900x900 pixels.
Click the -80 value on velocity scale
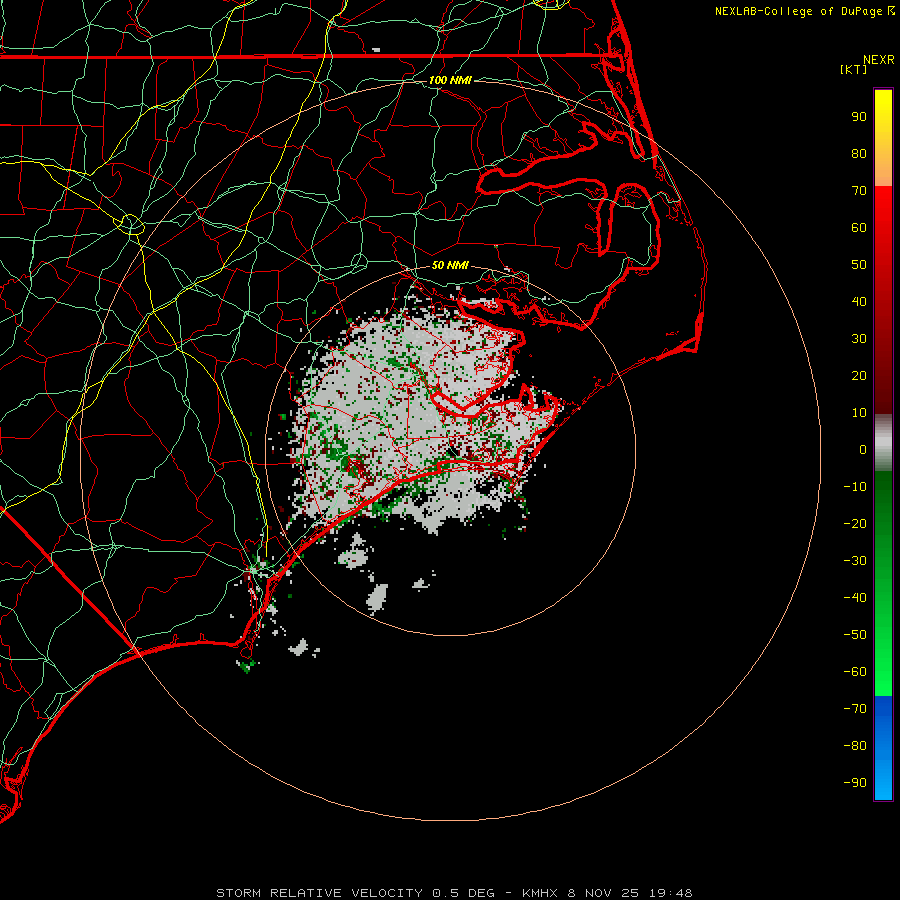[855, 746]
